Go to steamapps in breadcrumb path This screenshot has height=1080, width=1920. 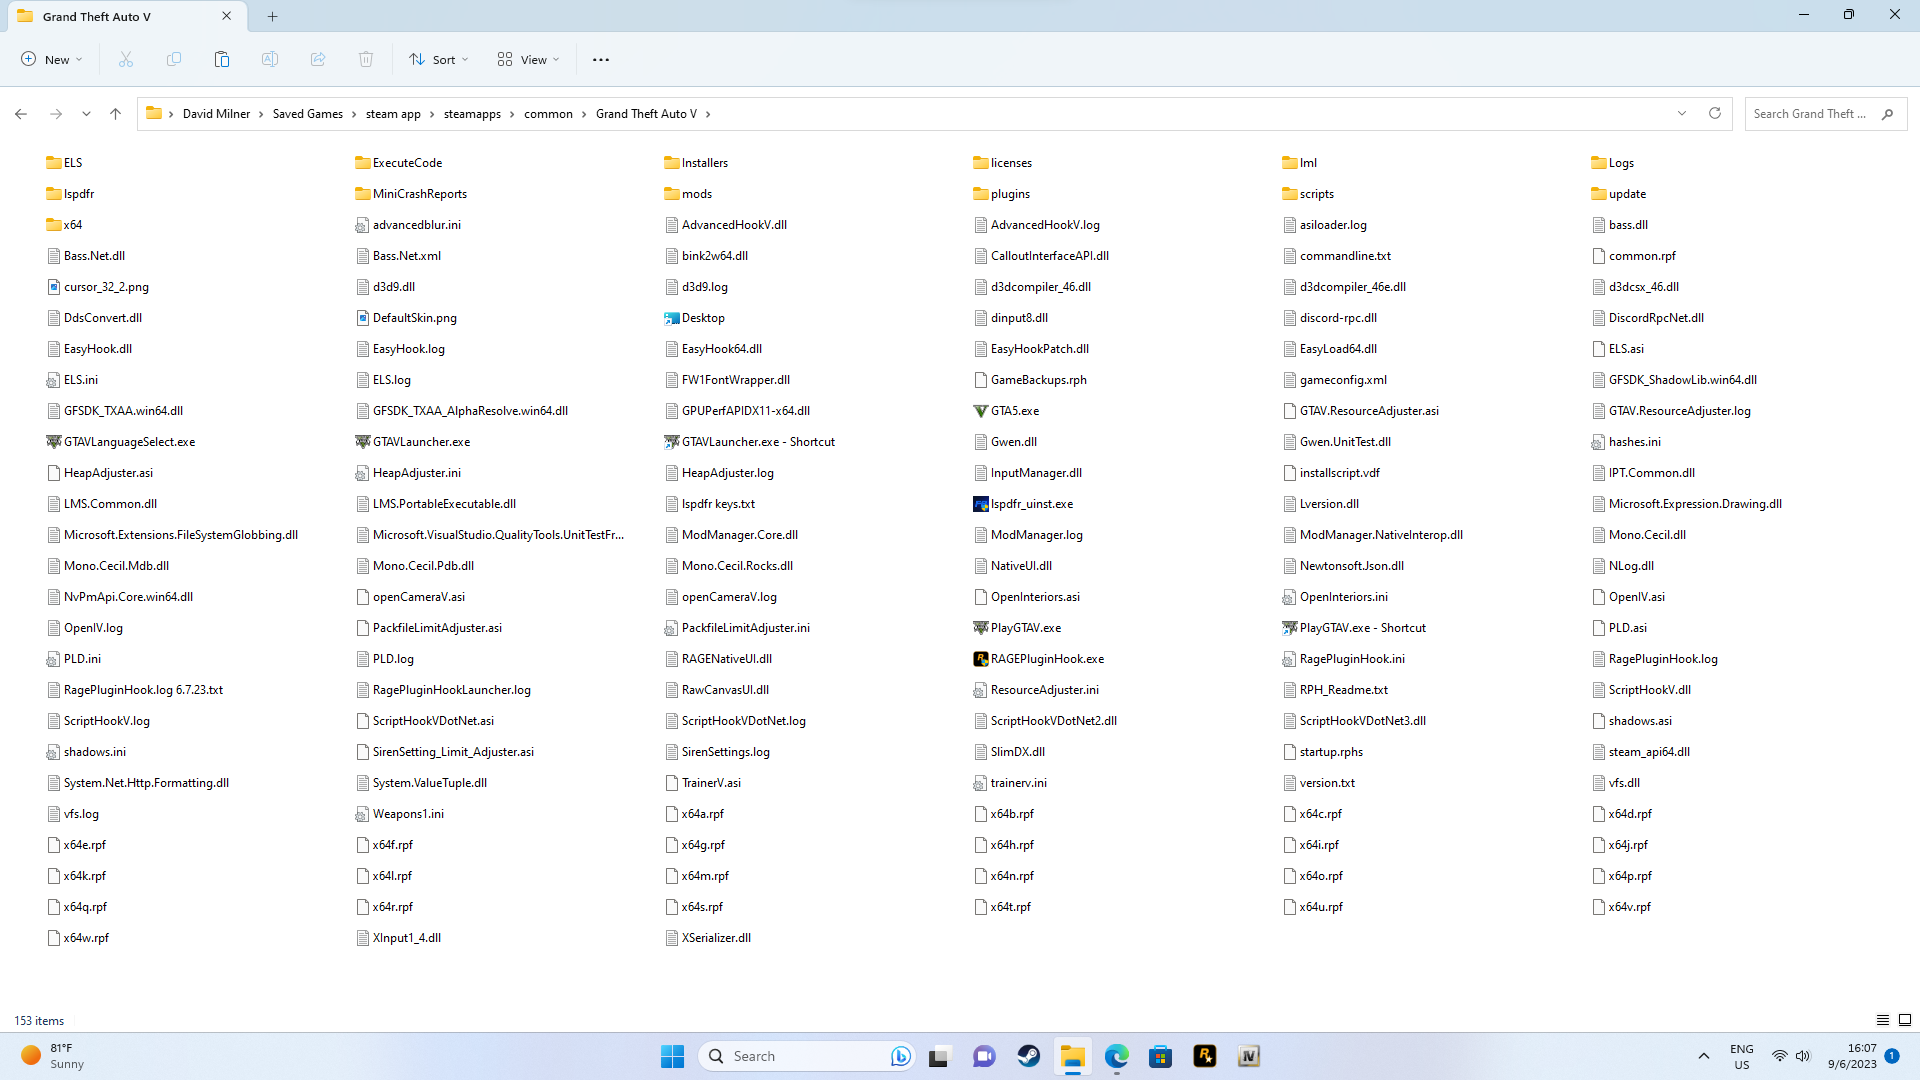point(472,114)
